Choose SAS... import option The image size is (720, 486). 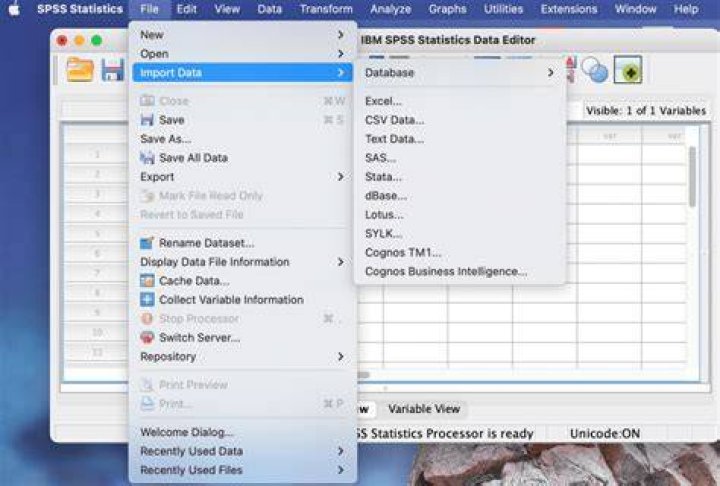pyautogui.click(x=380, y=158)
